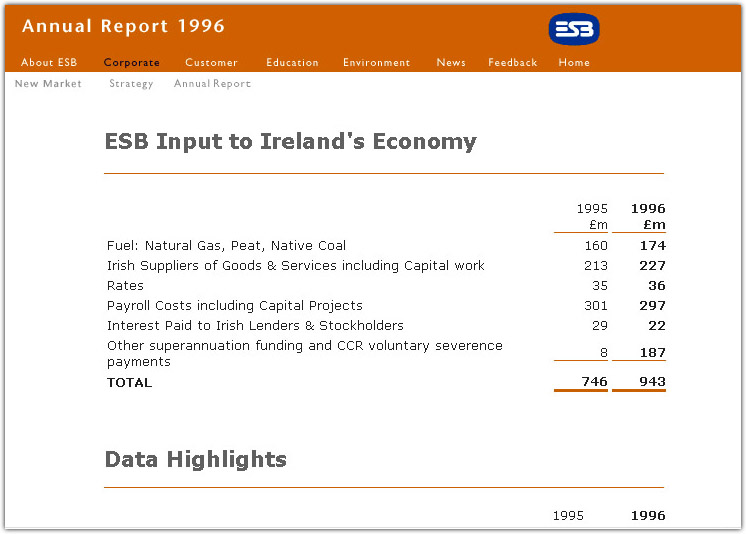Open the Environment section
The image size is (746, 534).
pos(376,62)
